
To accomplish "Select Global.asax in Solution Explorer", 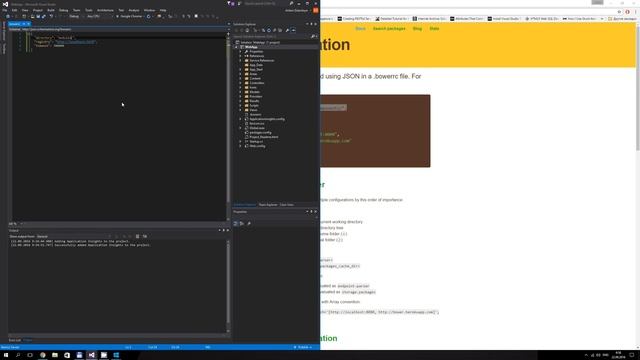I will tap(257, 128).
